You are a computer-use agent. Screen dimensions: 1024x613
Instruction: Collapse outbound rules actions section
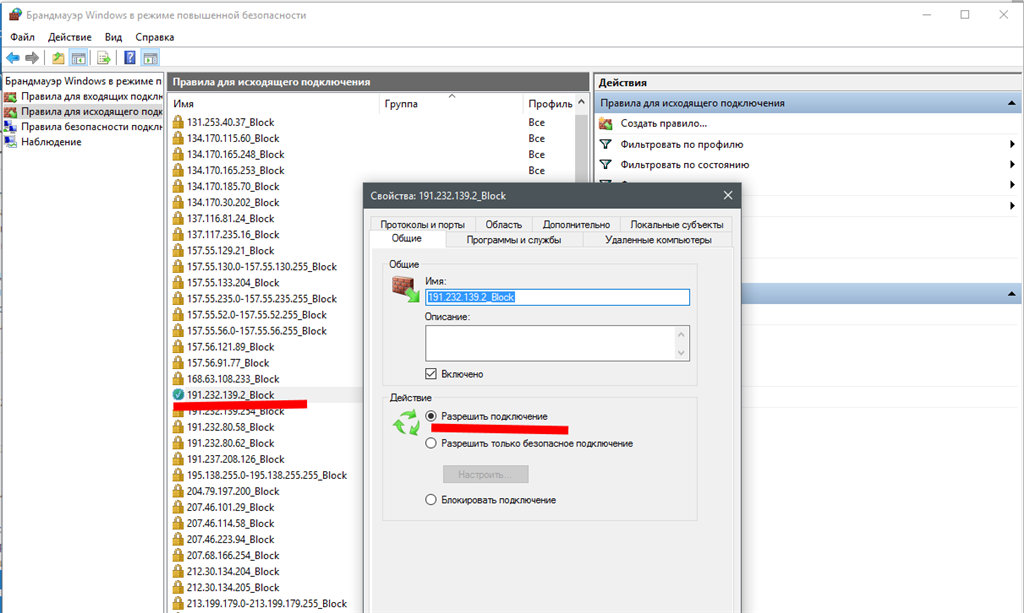(x=1012, y=103)
